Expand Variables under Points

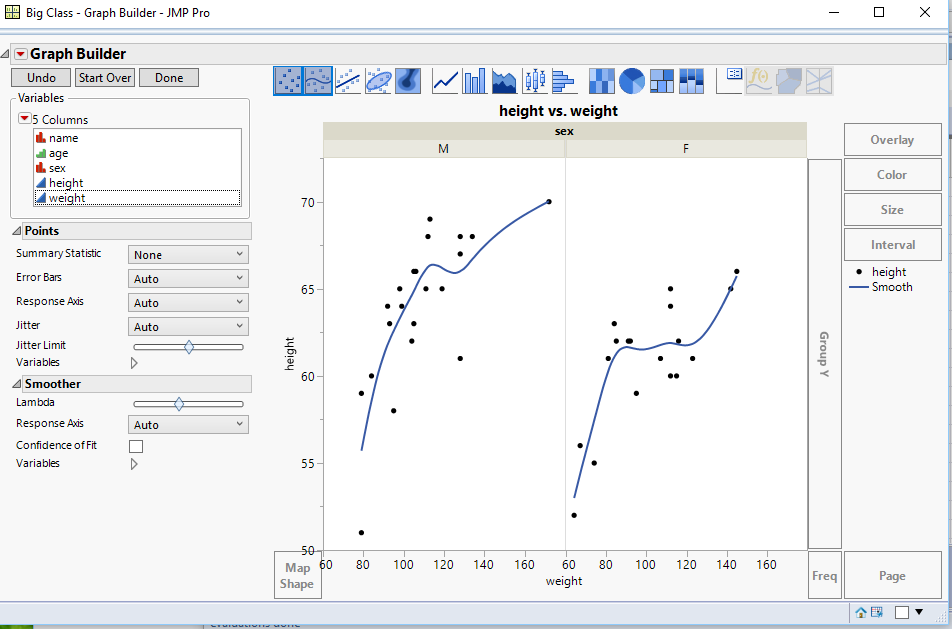[x=134, y=363]
